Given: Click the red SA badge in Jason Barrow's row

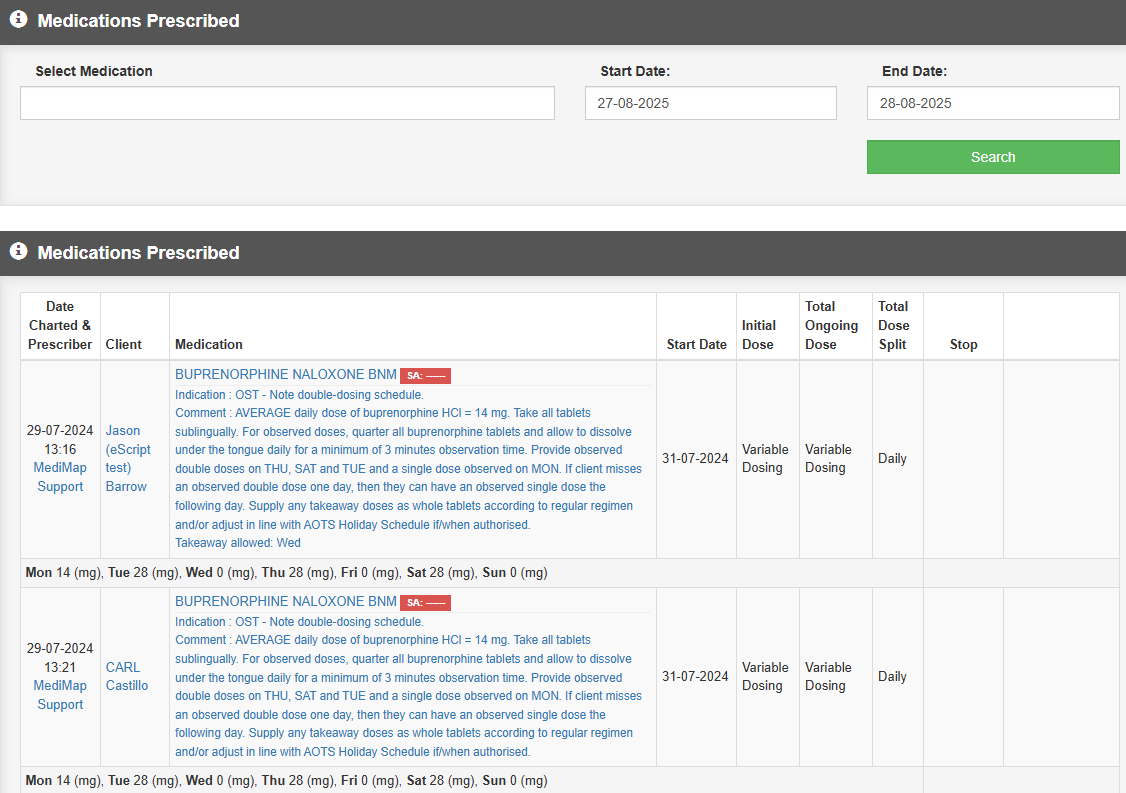Looking at the screenshot, I should click(425, 376).
